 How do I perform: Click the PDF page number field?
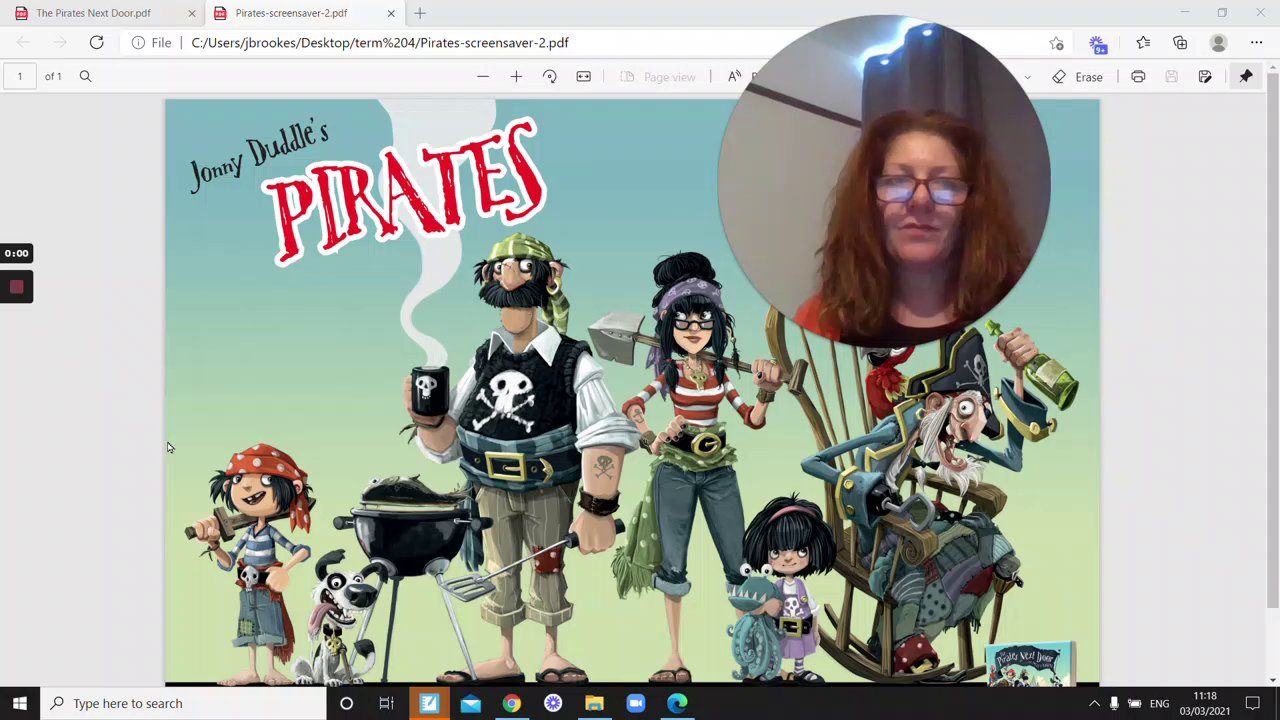coord(19,76)
